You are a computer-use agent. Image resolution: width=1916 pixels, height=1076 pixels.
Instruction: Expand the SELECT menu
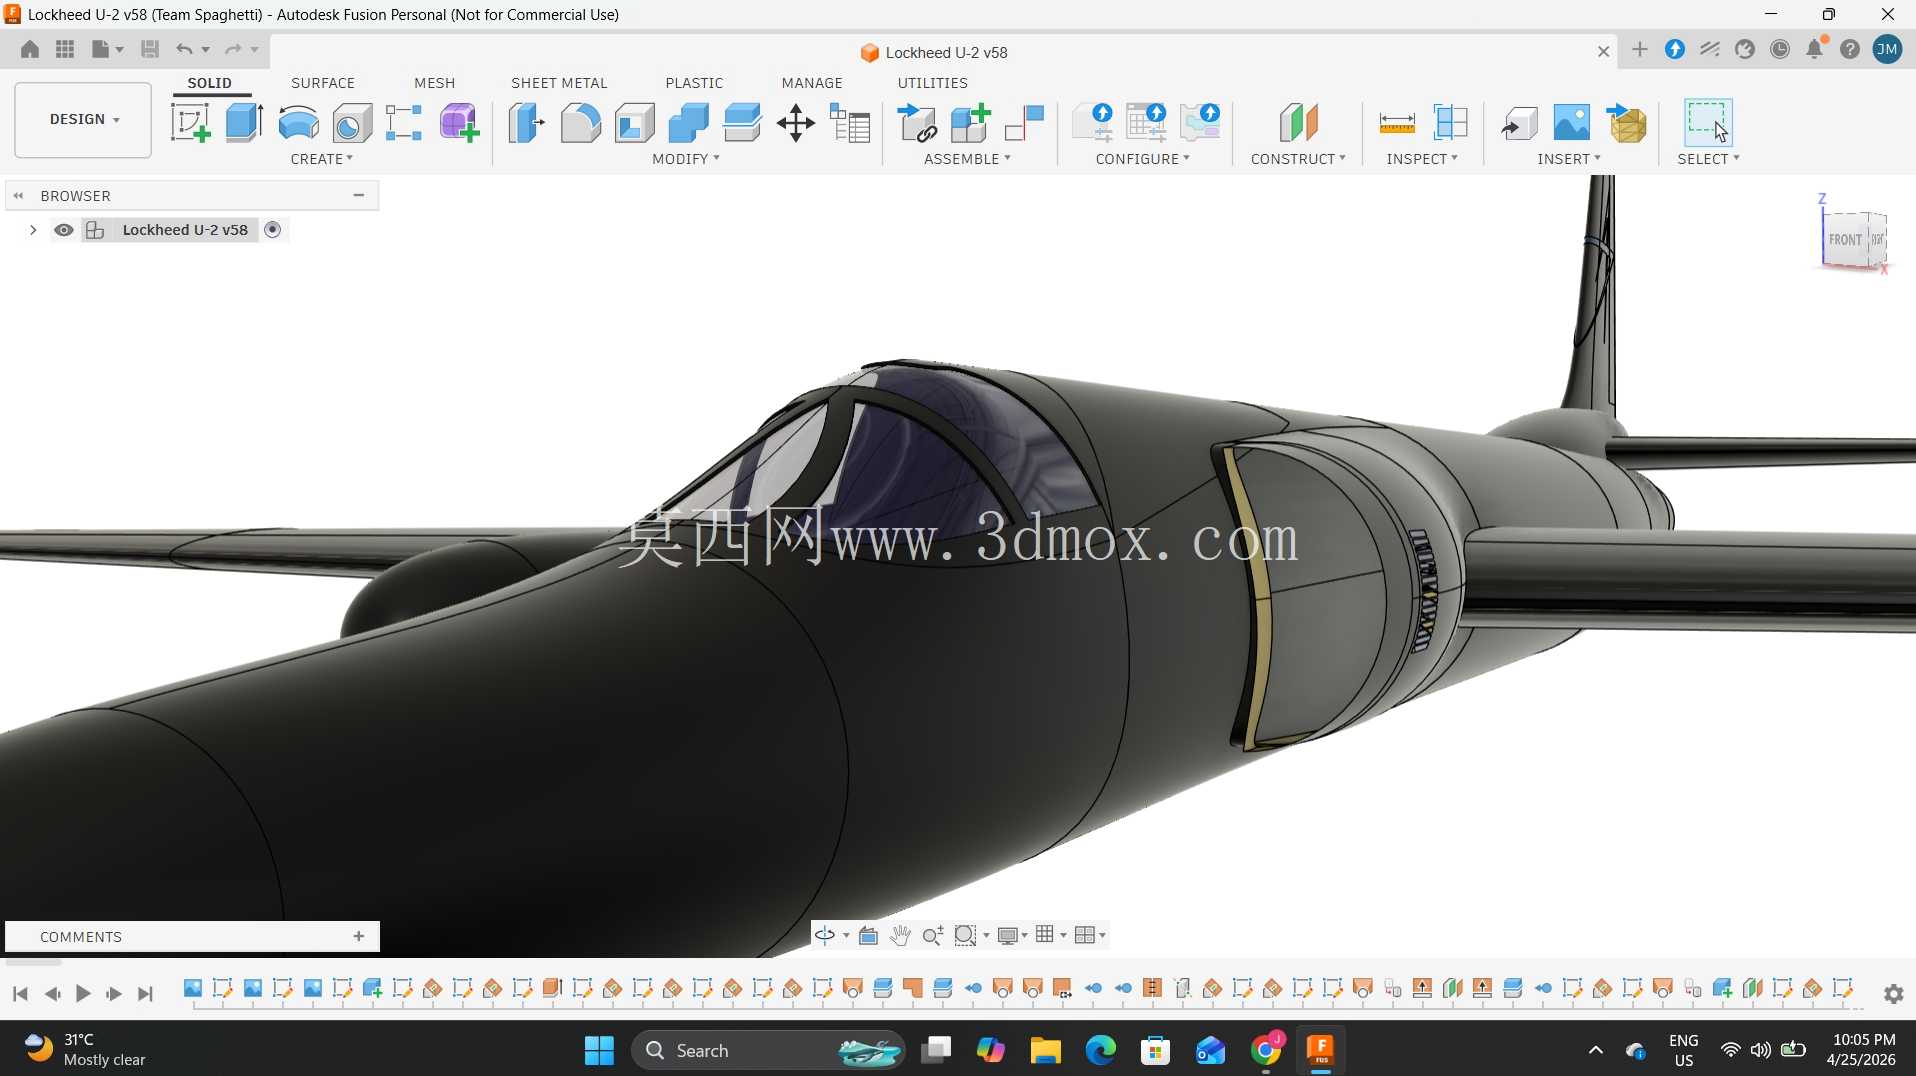(x=1708, y=159)
